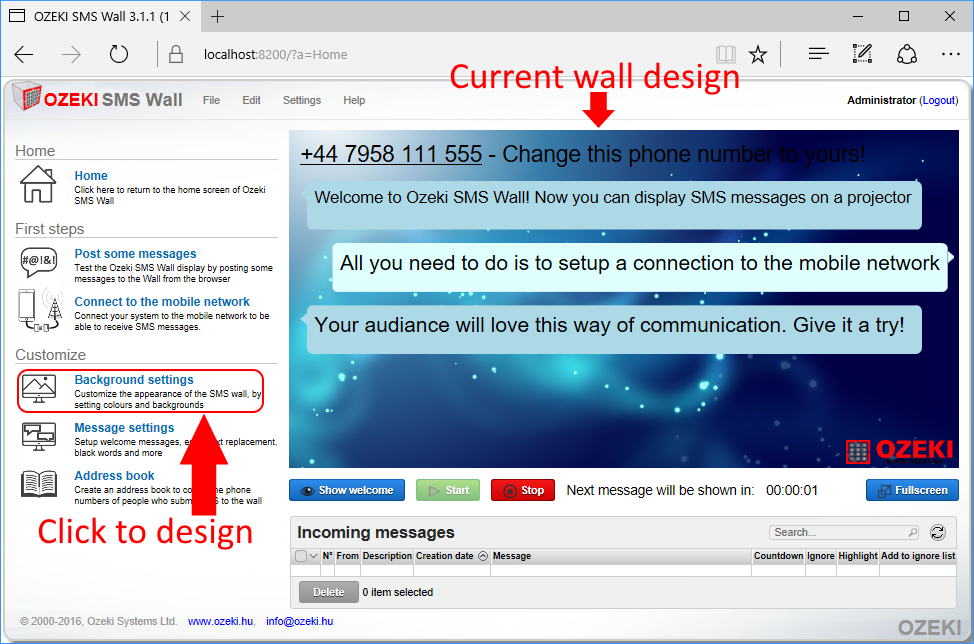The height and width of the screenshot is (644, 974).
Task: Open the Settings menu
Action: pyautogui.click(x=302, y=100)
